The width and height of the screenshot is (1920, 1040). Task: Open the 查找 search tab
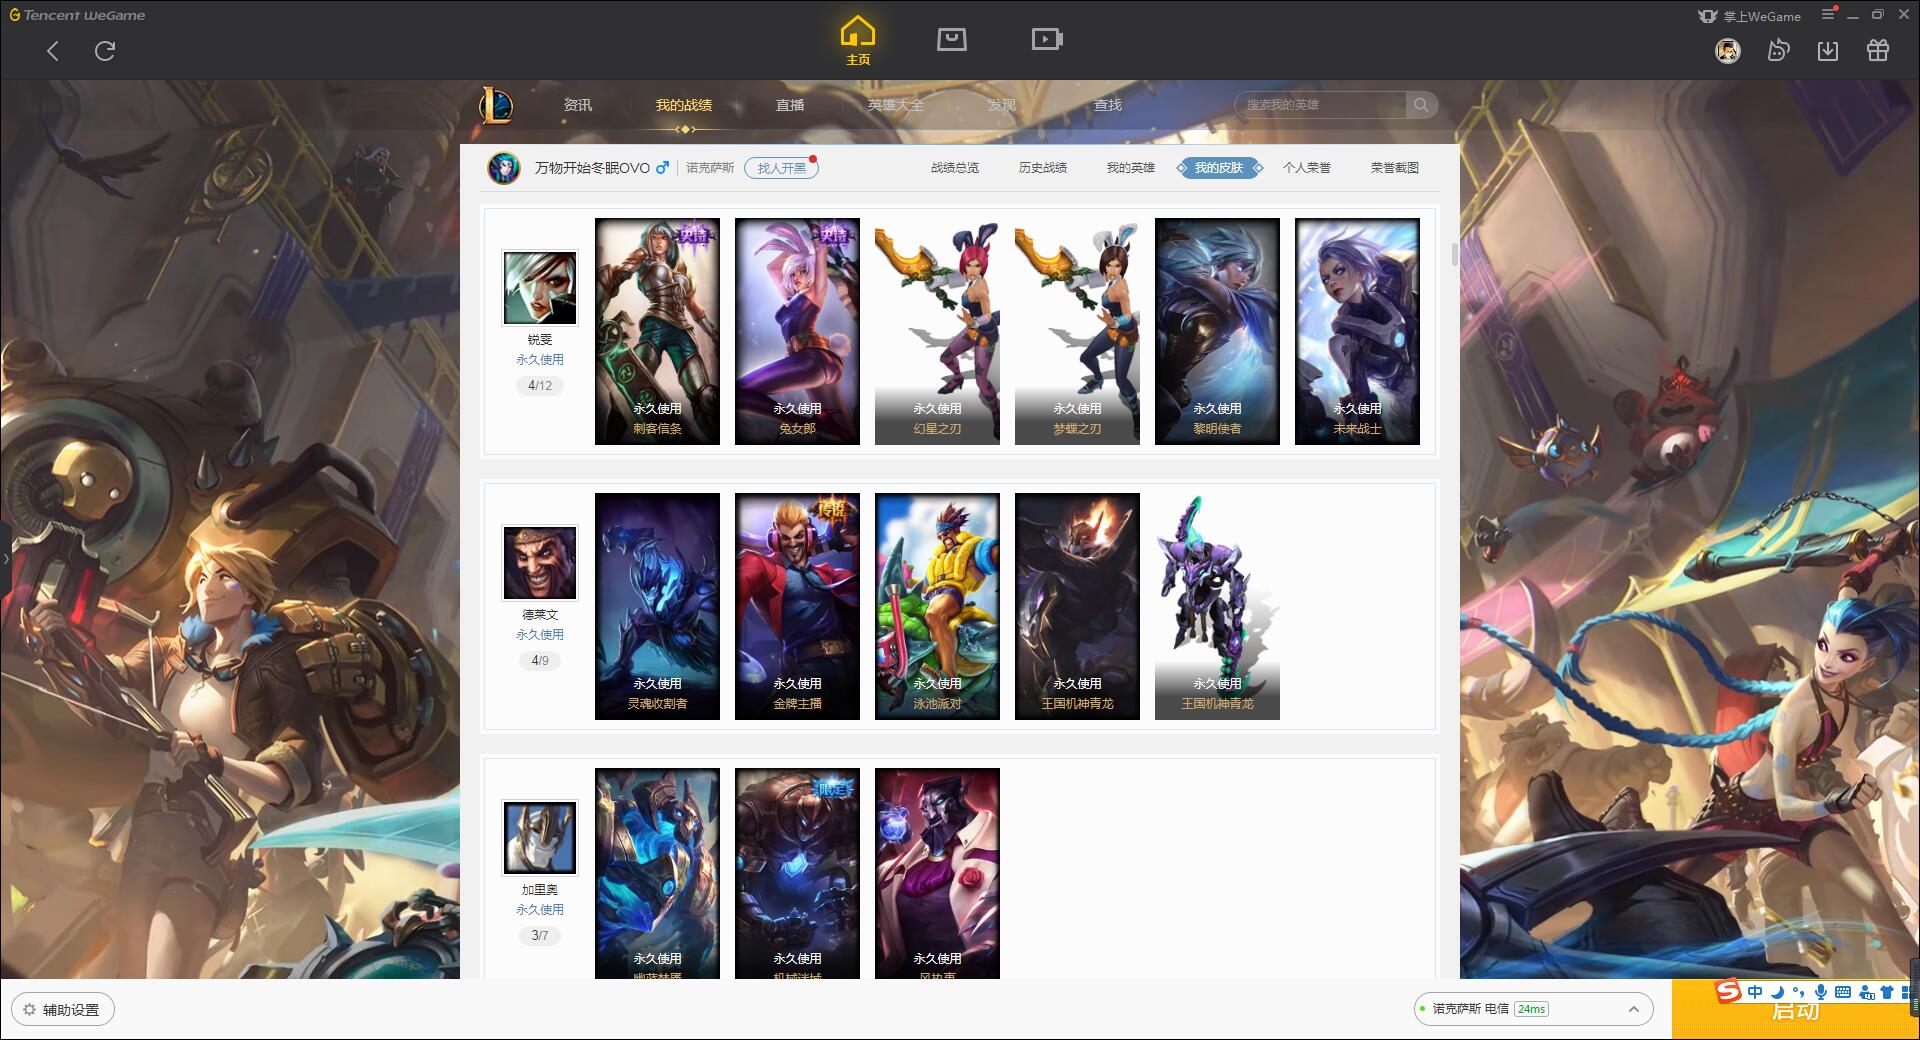coord(1108,105)
